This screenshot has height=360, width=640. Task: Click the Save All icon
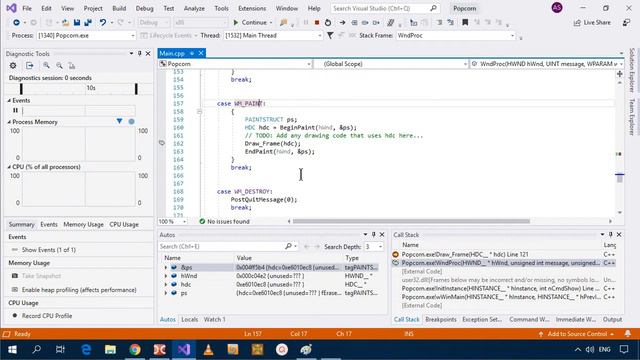pos(88,23)
